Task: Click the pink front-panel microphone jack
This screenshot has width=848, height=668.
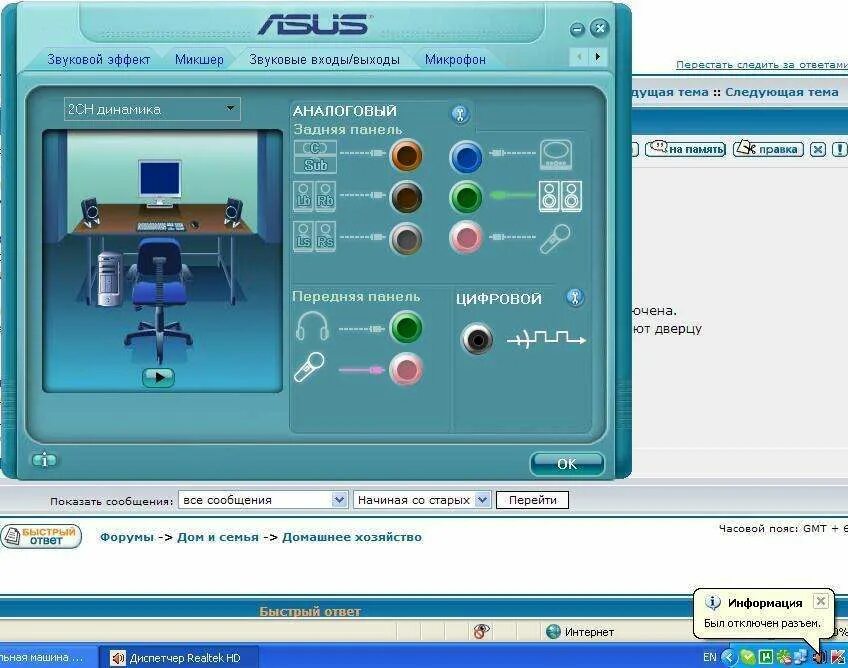Action: click(x=404, y=370)
